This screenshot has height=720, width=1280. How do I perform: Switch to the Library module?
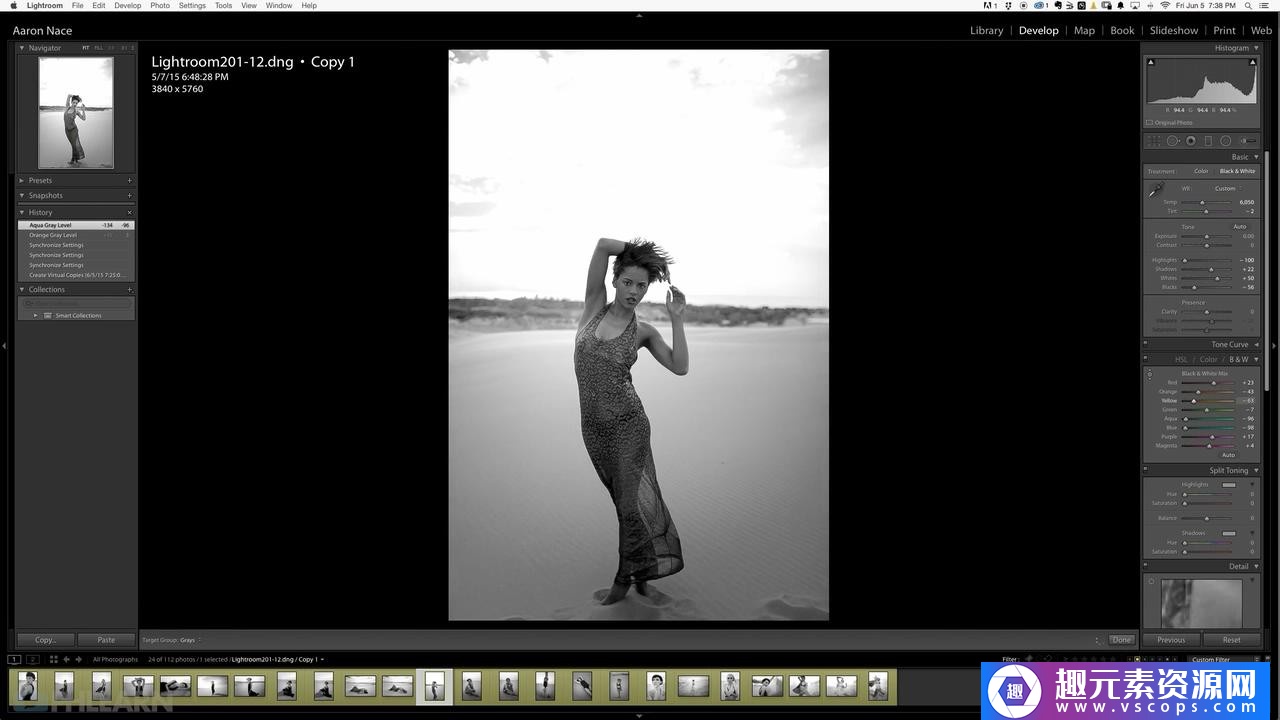986,31
